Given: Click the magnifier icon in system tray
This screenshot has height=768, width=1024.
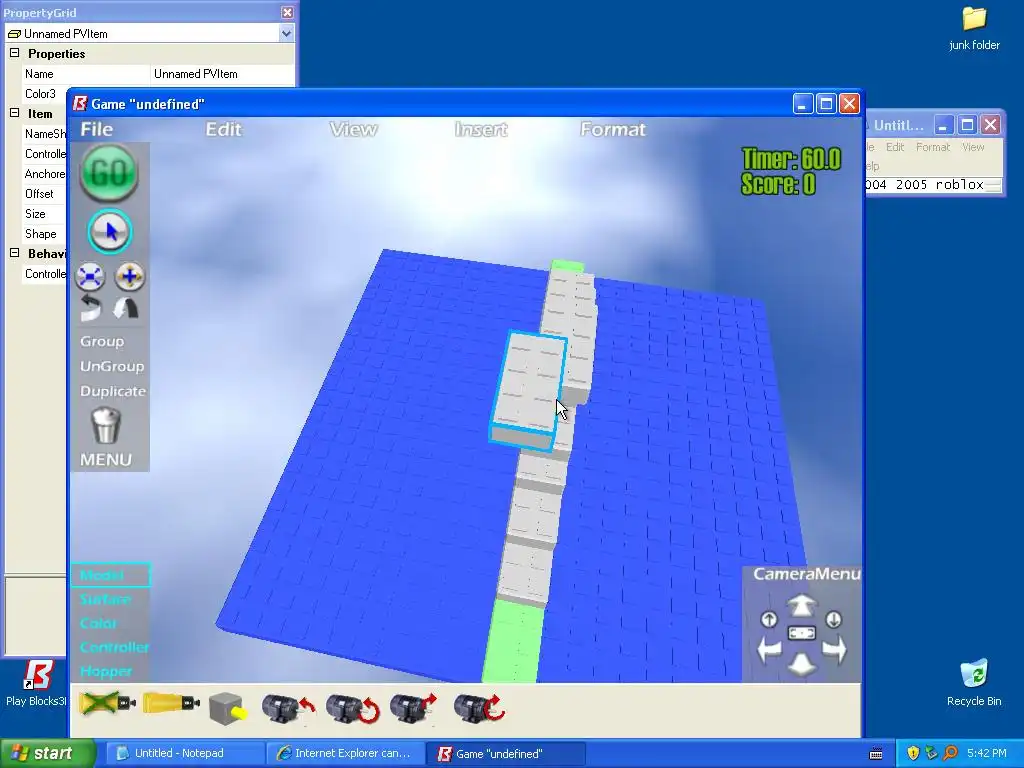Looking at the screenshot, I should [x=951, y=753].
